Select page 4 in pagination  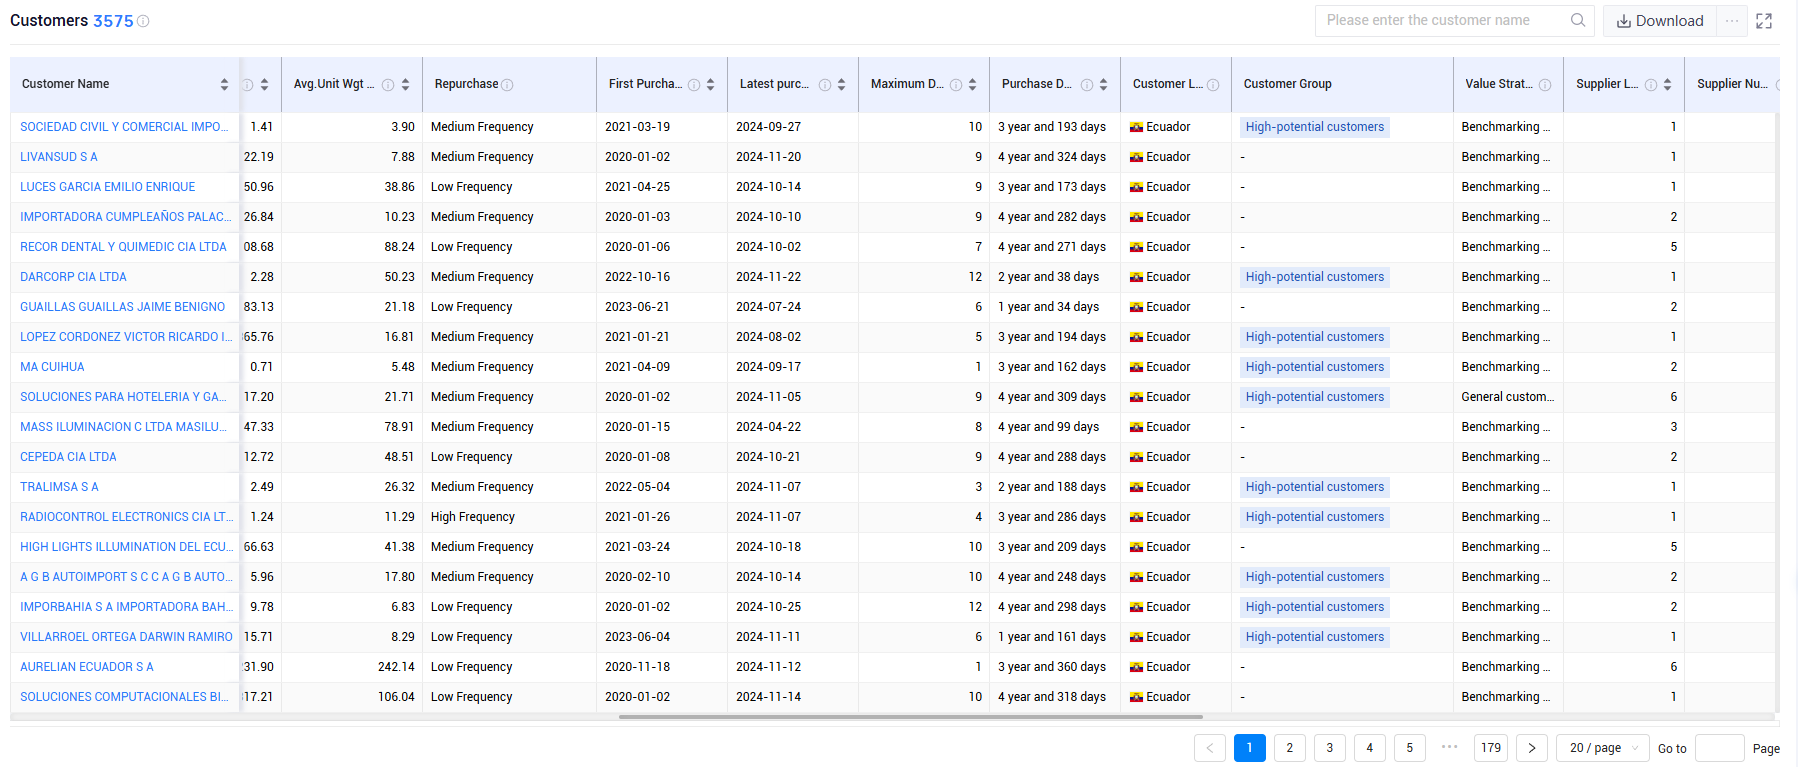[1370, 748]
